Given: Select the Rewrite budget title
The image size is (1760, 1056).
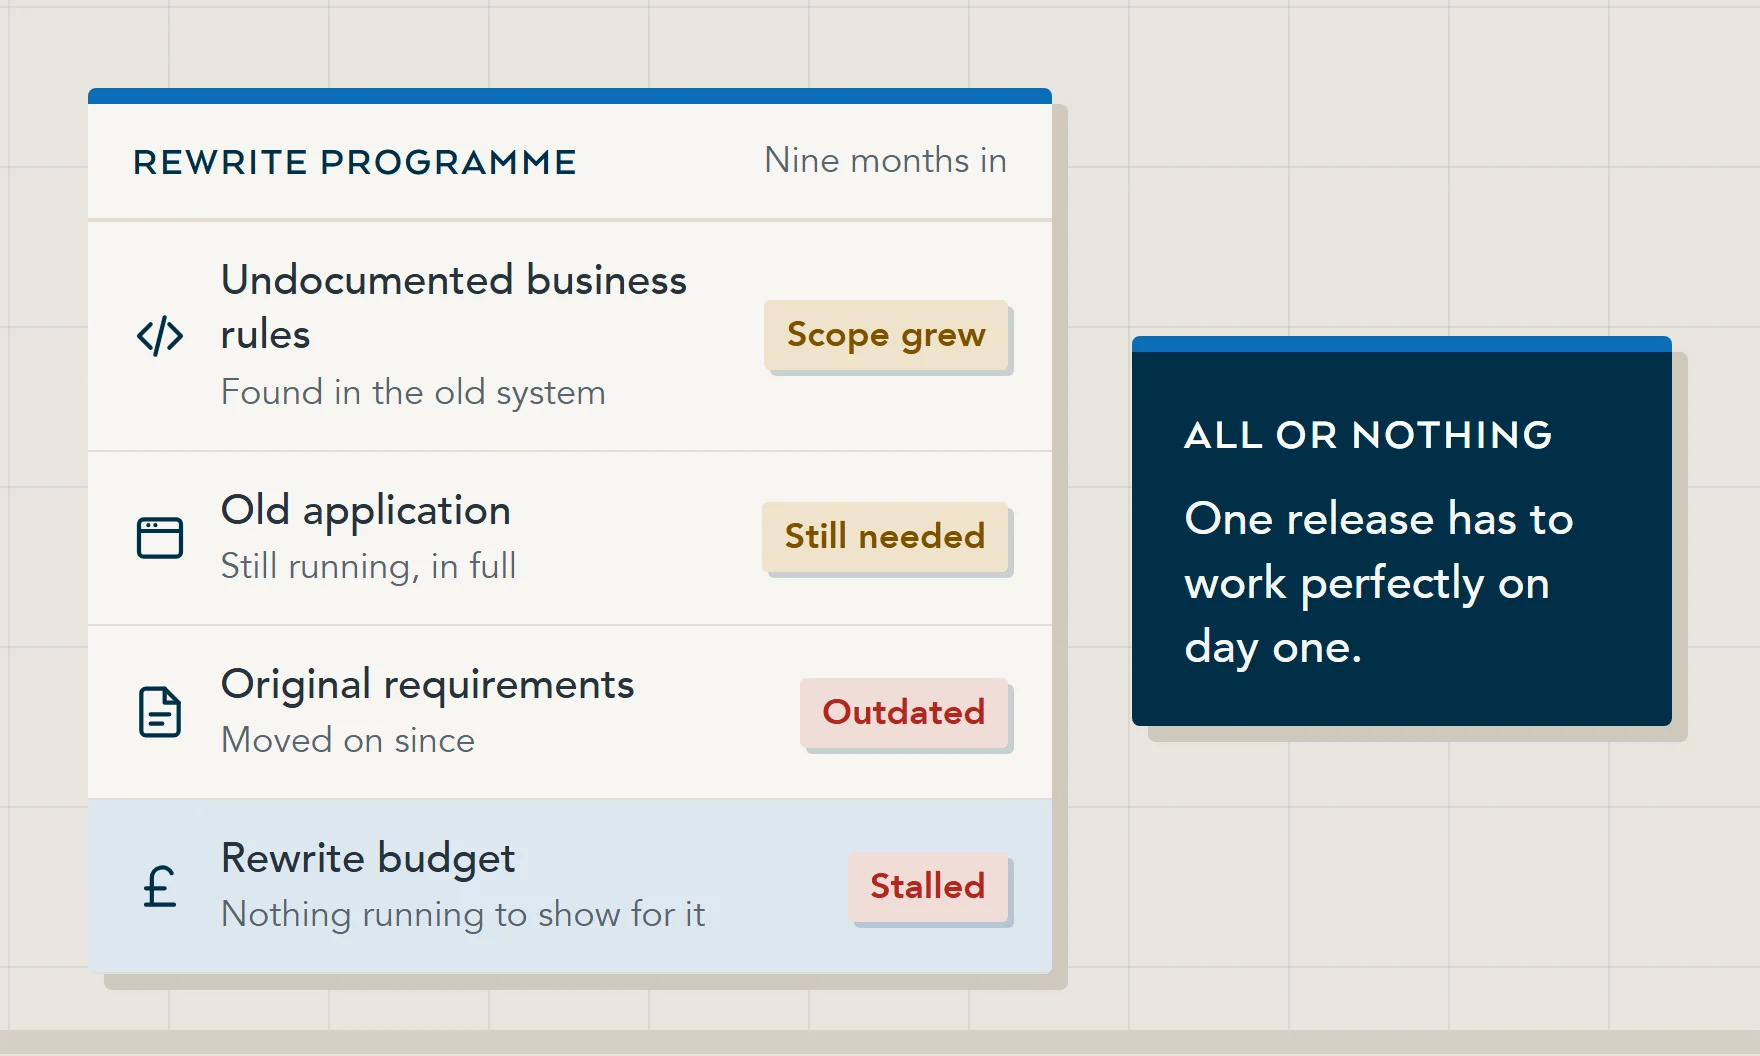Looking at the screenshot, I should [368, 859].
